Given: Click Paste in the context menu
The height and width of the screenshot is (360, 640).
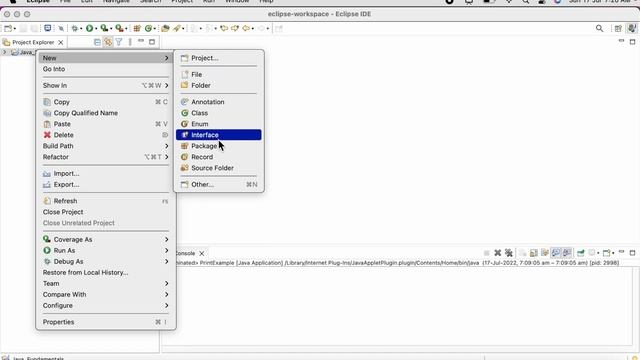Looking at the screenshot, I should (105, 124).
